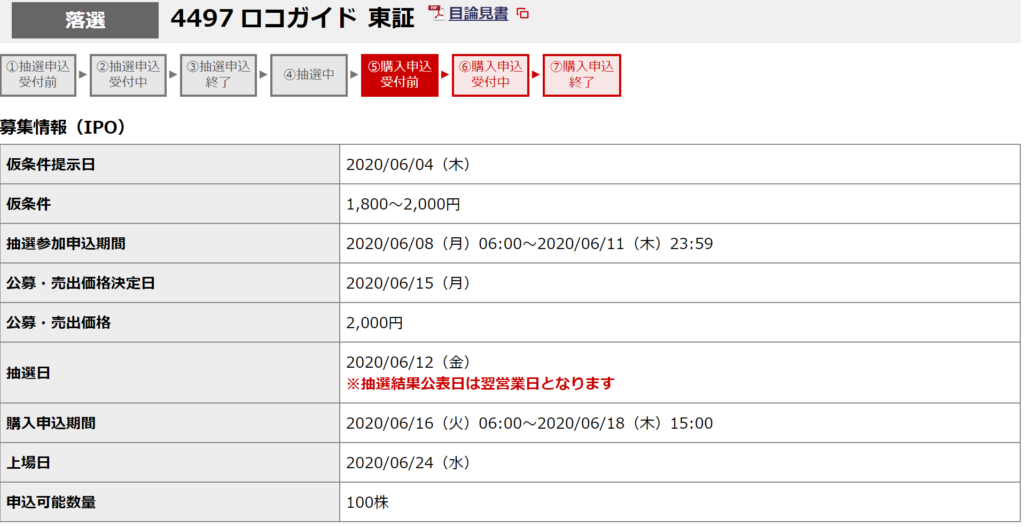This screenshot has width=1024, height=527.
Task: Click the date 2020/06/15（月）
Action: pyautogui.click(x=408, y=283)
